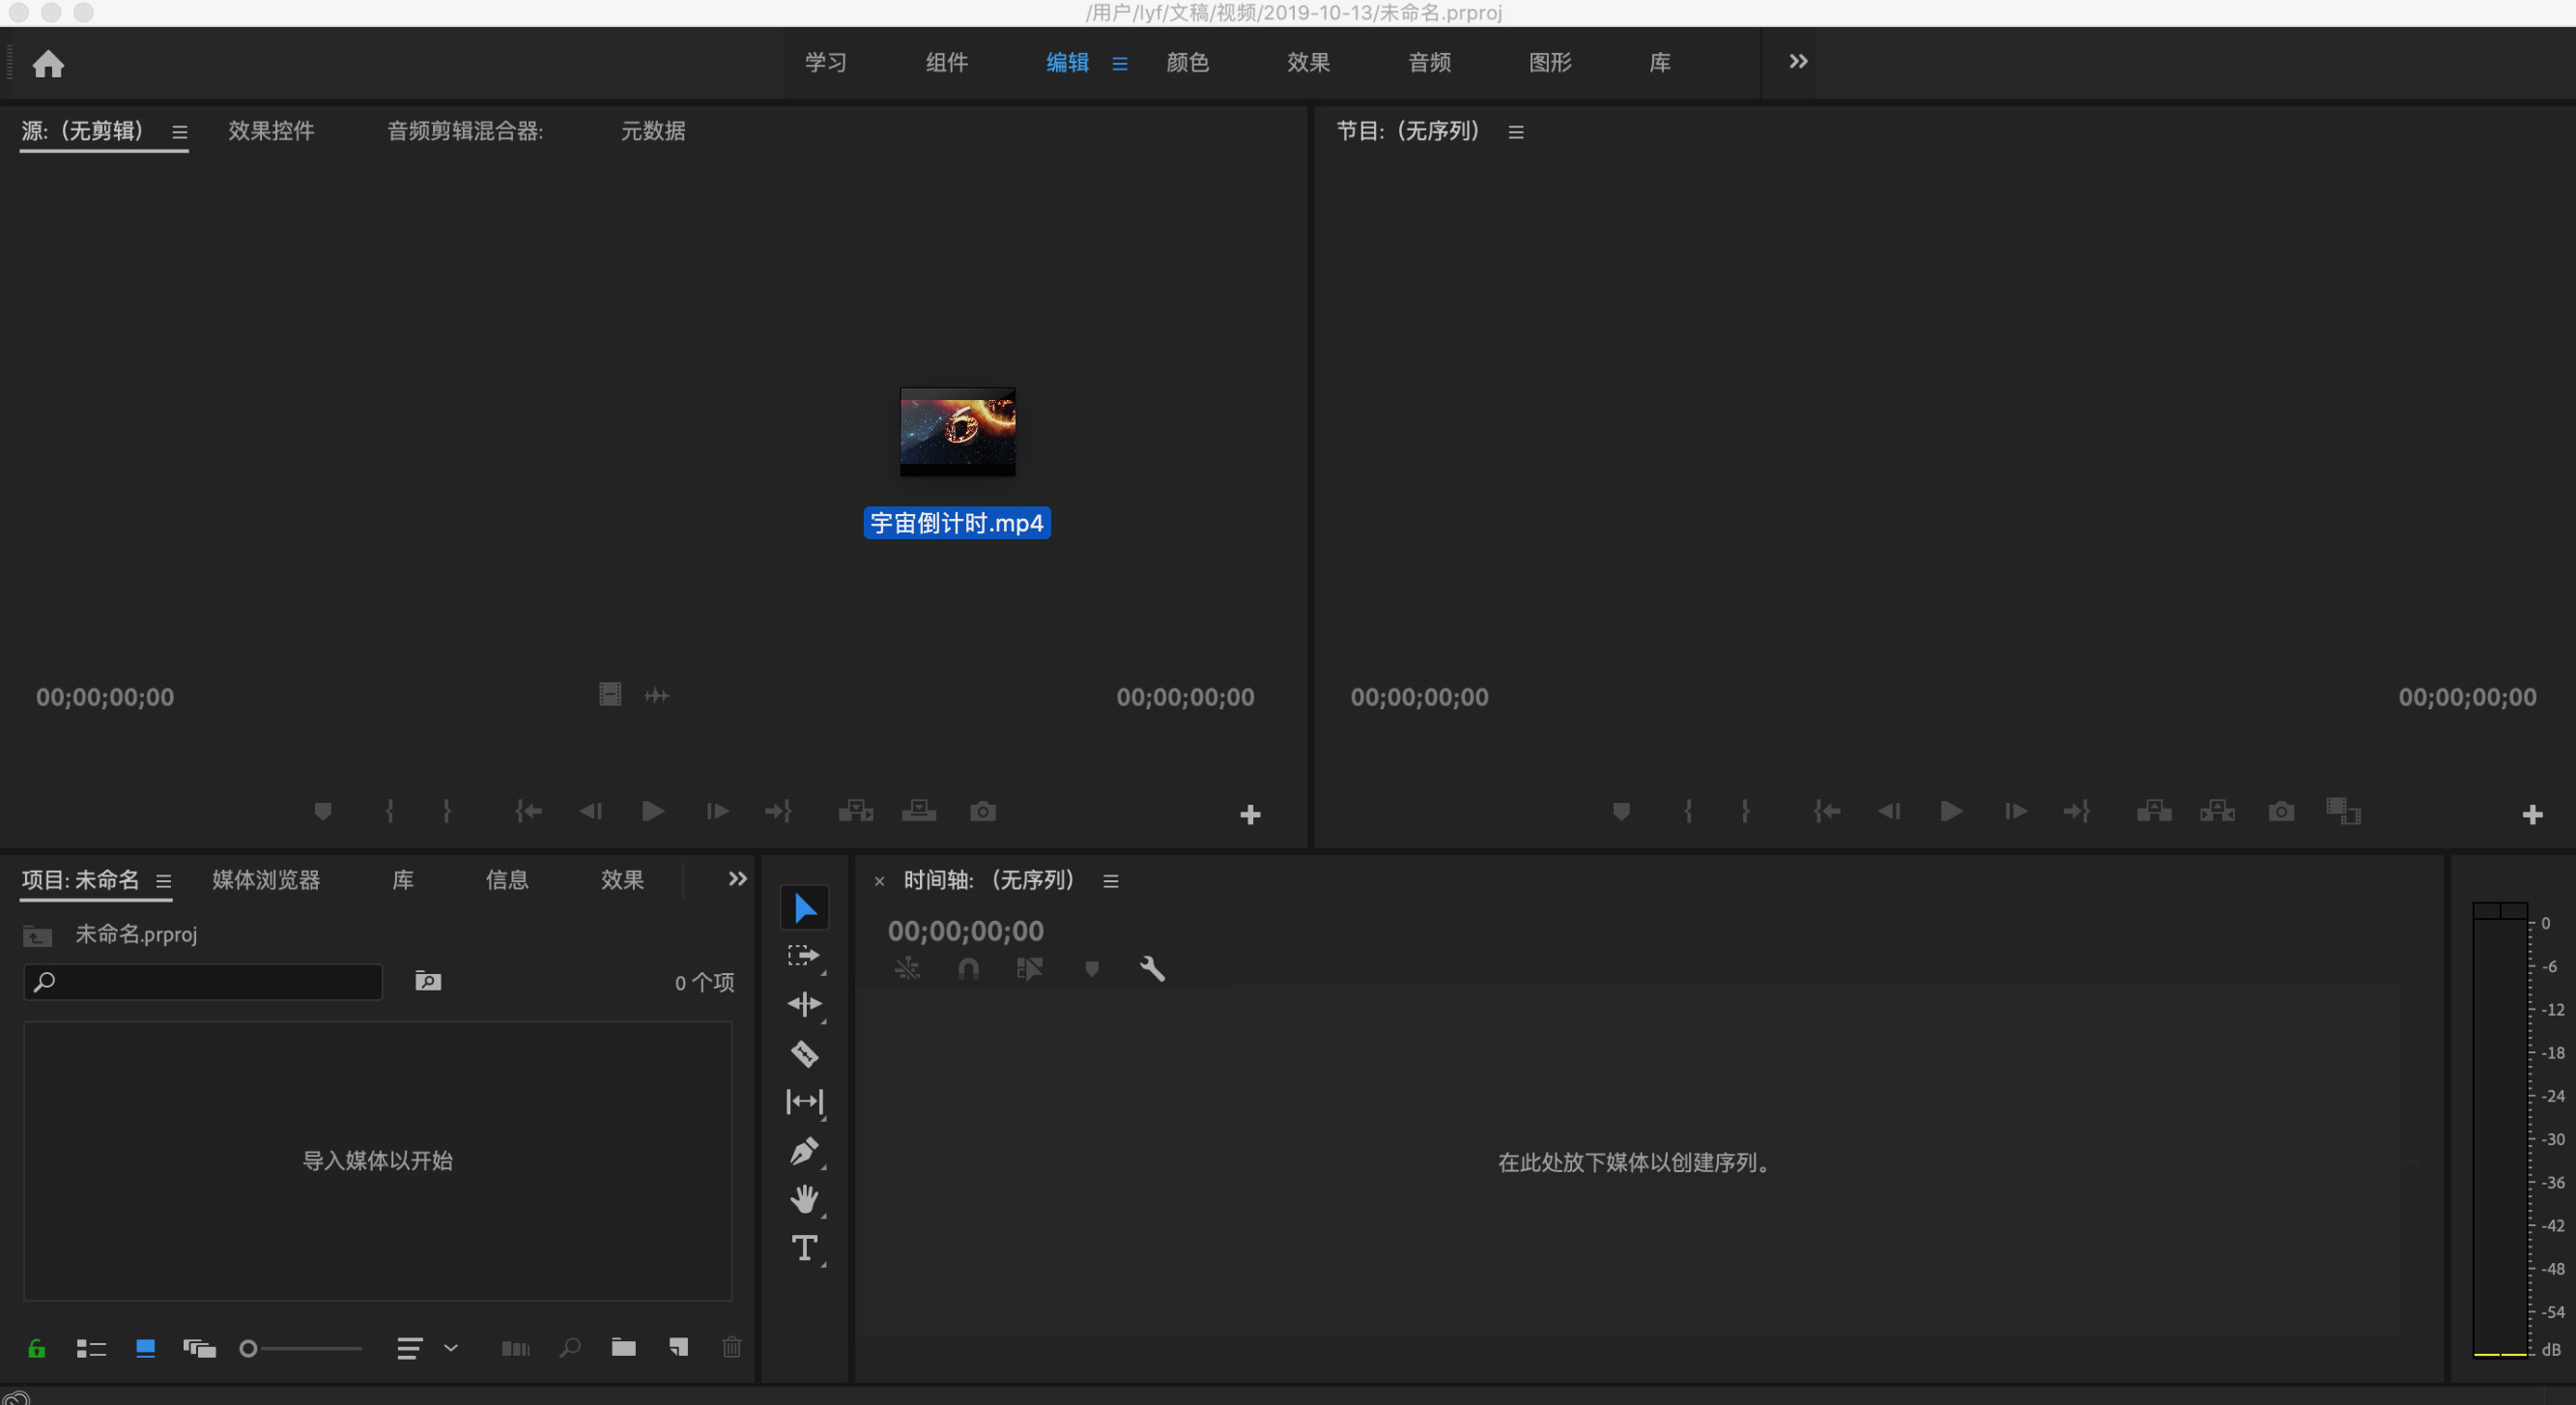
Task: Open the sort order dropdown in project panel
Action: tap(450, 1347)
